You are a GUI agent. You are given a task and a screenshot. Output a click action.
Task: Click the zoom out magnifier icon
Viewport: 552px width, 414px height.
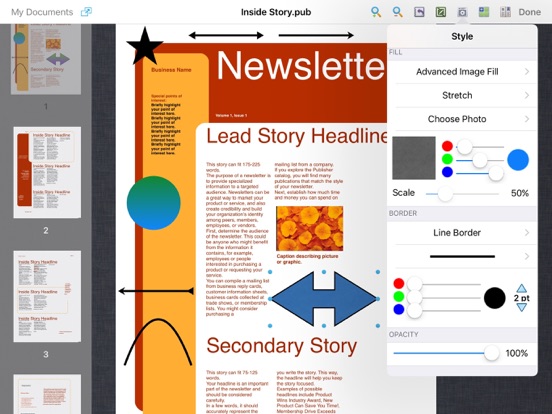397,12
